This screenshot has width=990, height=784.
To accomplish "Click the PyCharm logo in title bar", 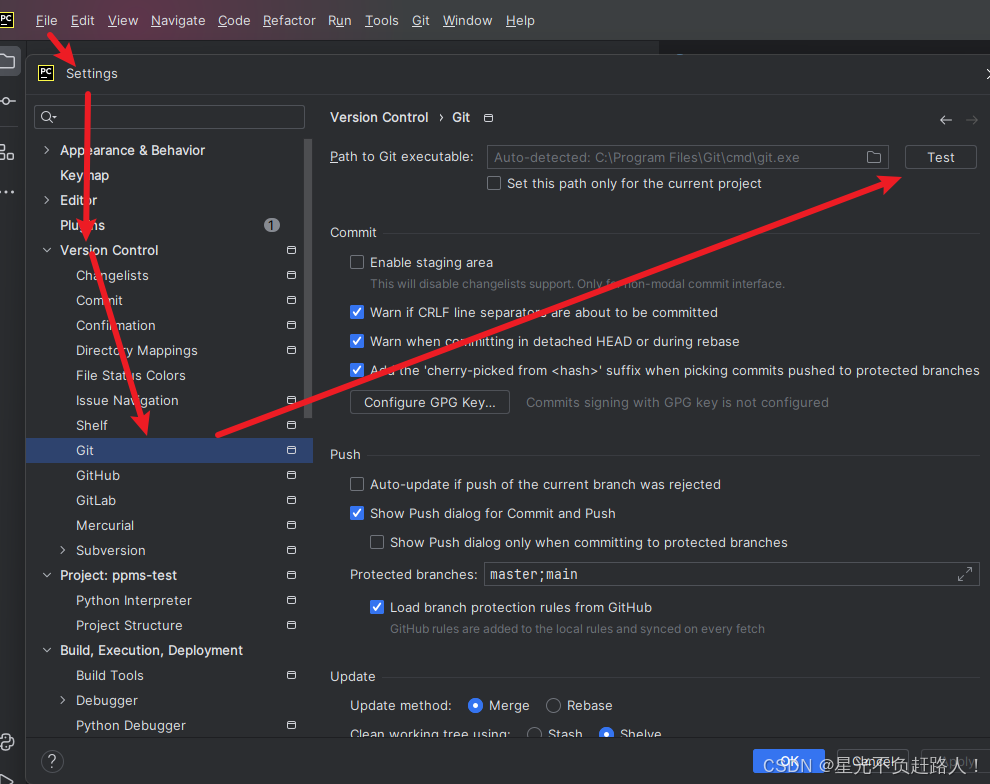I will (x=6, y=19).
